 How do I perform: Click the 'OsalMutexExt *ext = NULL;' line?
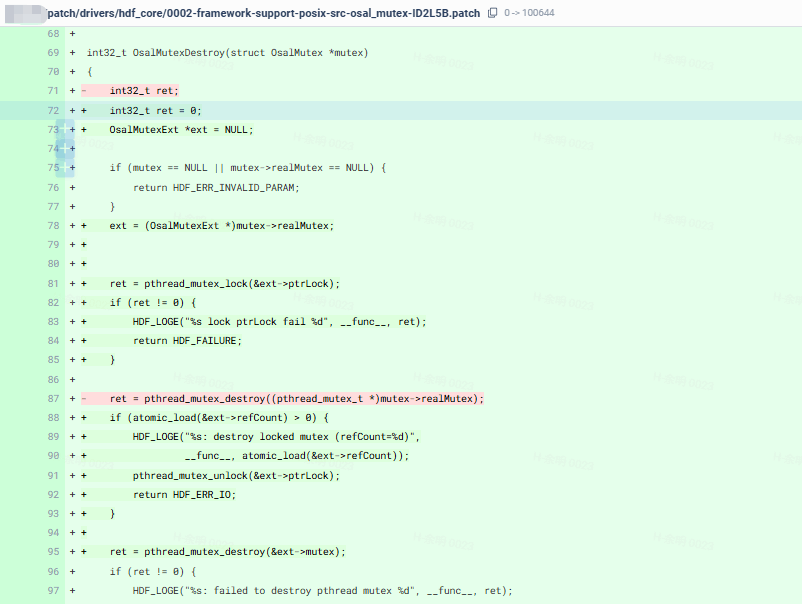[x=181, y=129]
